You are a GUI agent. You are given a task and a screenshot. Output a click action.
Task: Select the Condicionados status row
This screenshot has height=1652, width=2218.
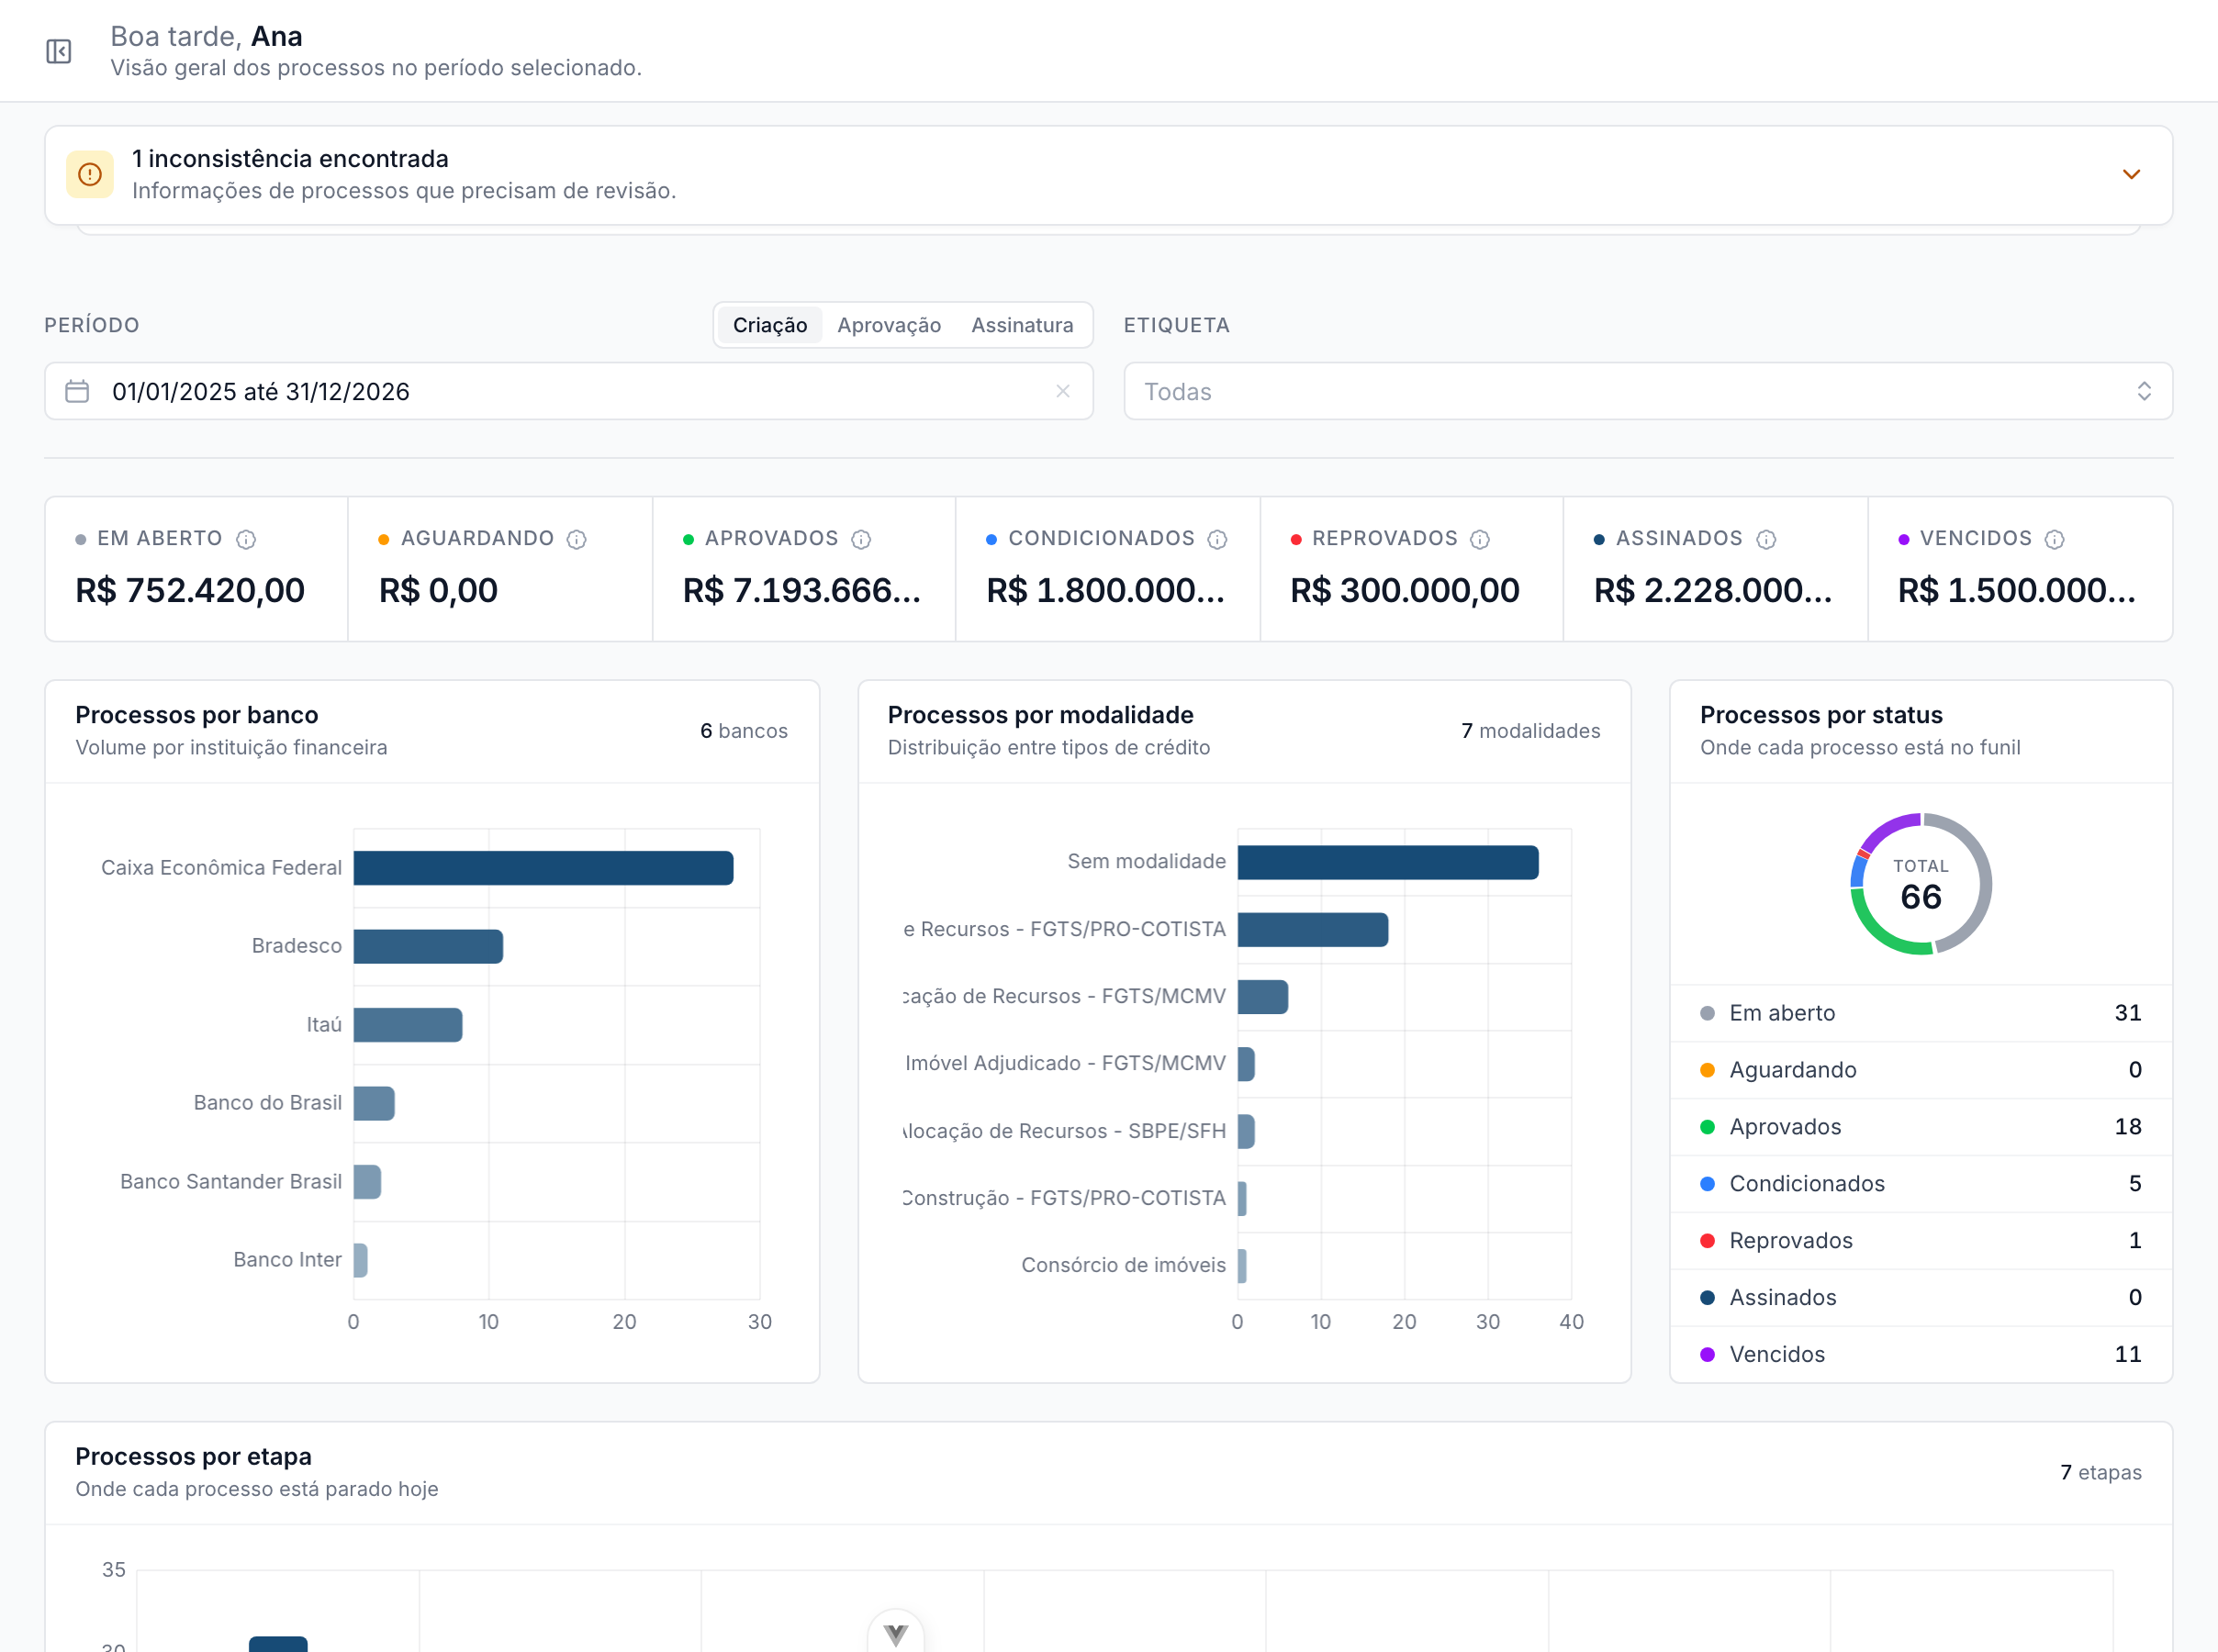coord(1920,1184)
